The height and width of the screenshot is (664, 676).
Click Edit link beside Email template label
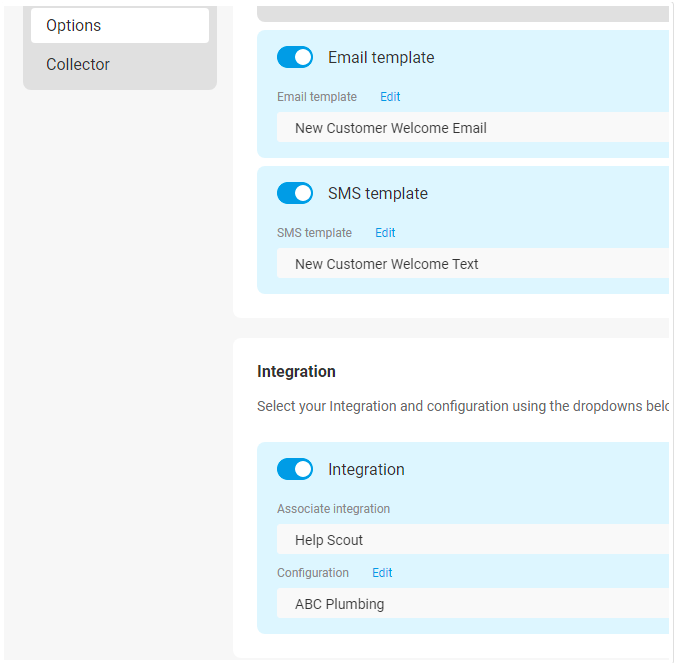point(390,97)
